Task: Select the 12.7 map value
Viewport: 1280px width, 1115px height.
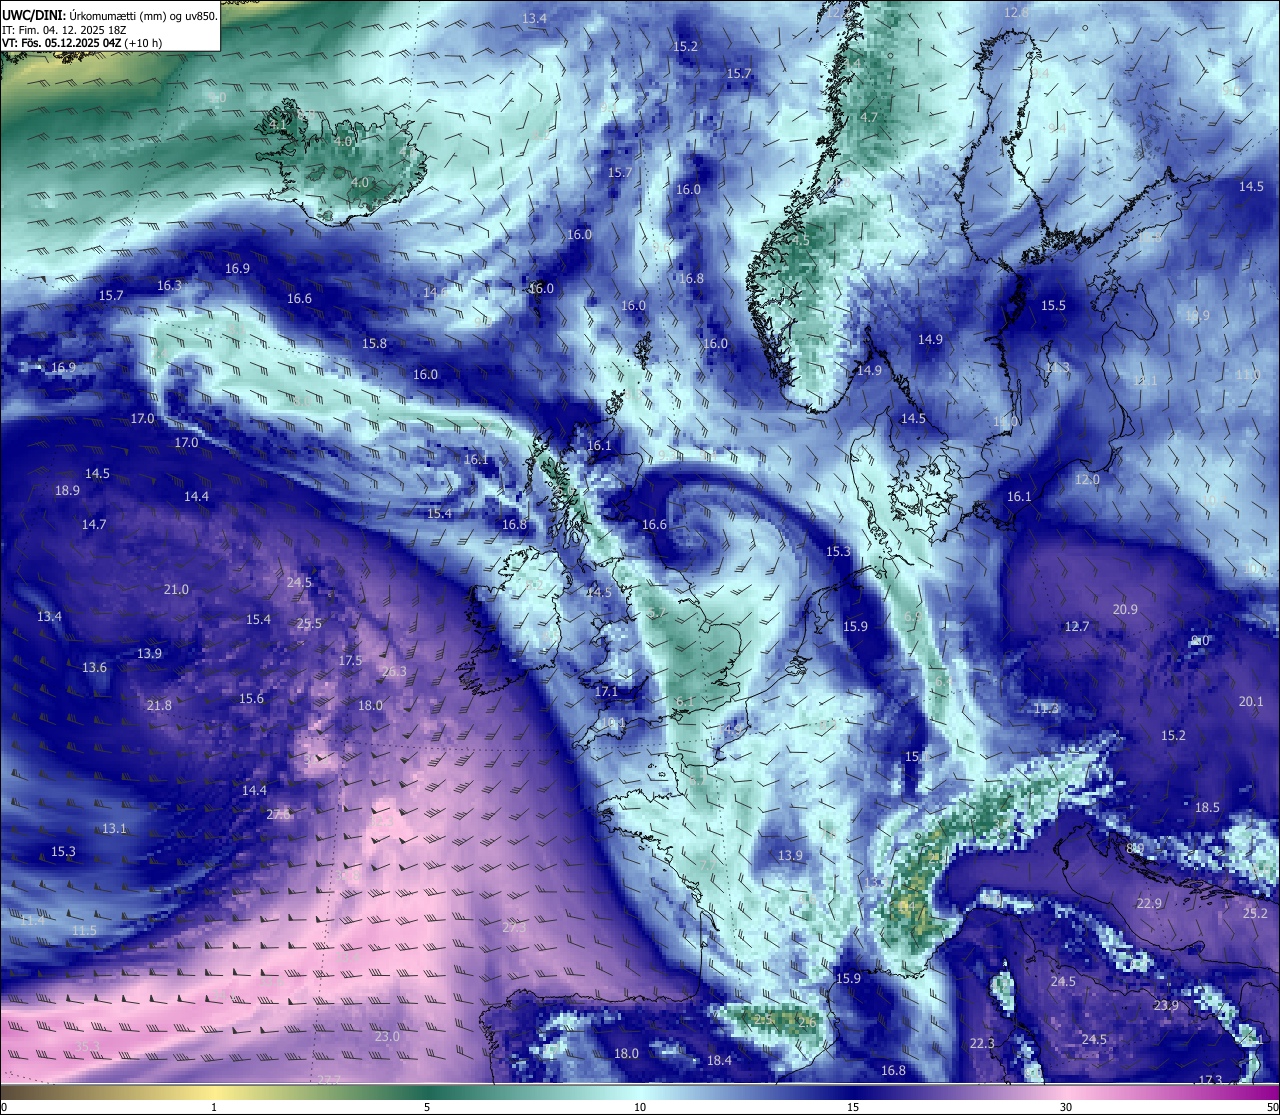Action: pos(1076,626)
